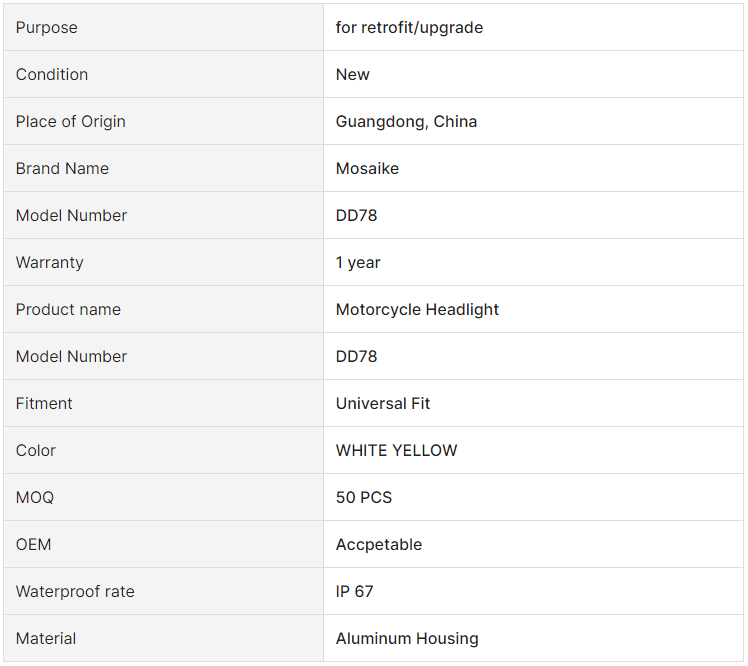Select the 'WHITE YELLOW' color value
Viewport: 748px width, 666px height.
click(396, 450)
